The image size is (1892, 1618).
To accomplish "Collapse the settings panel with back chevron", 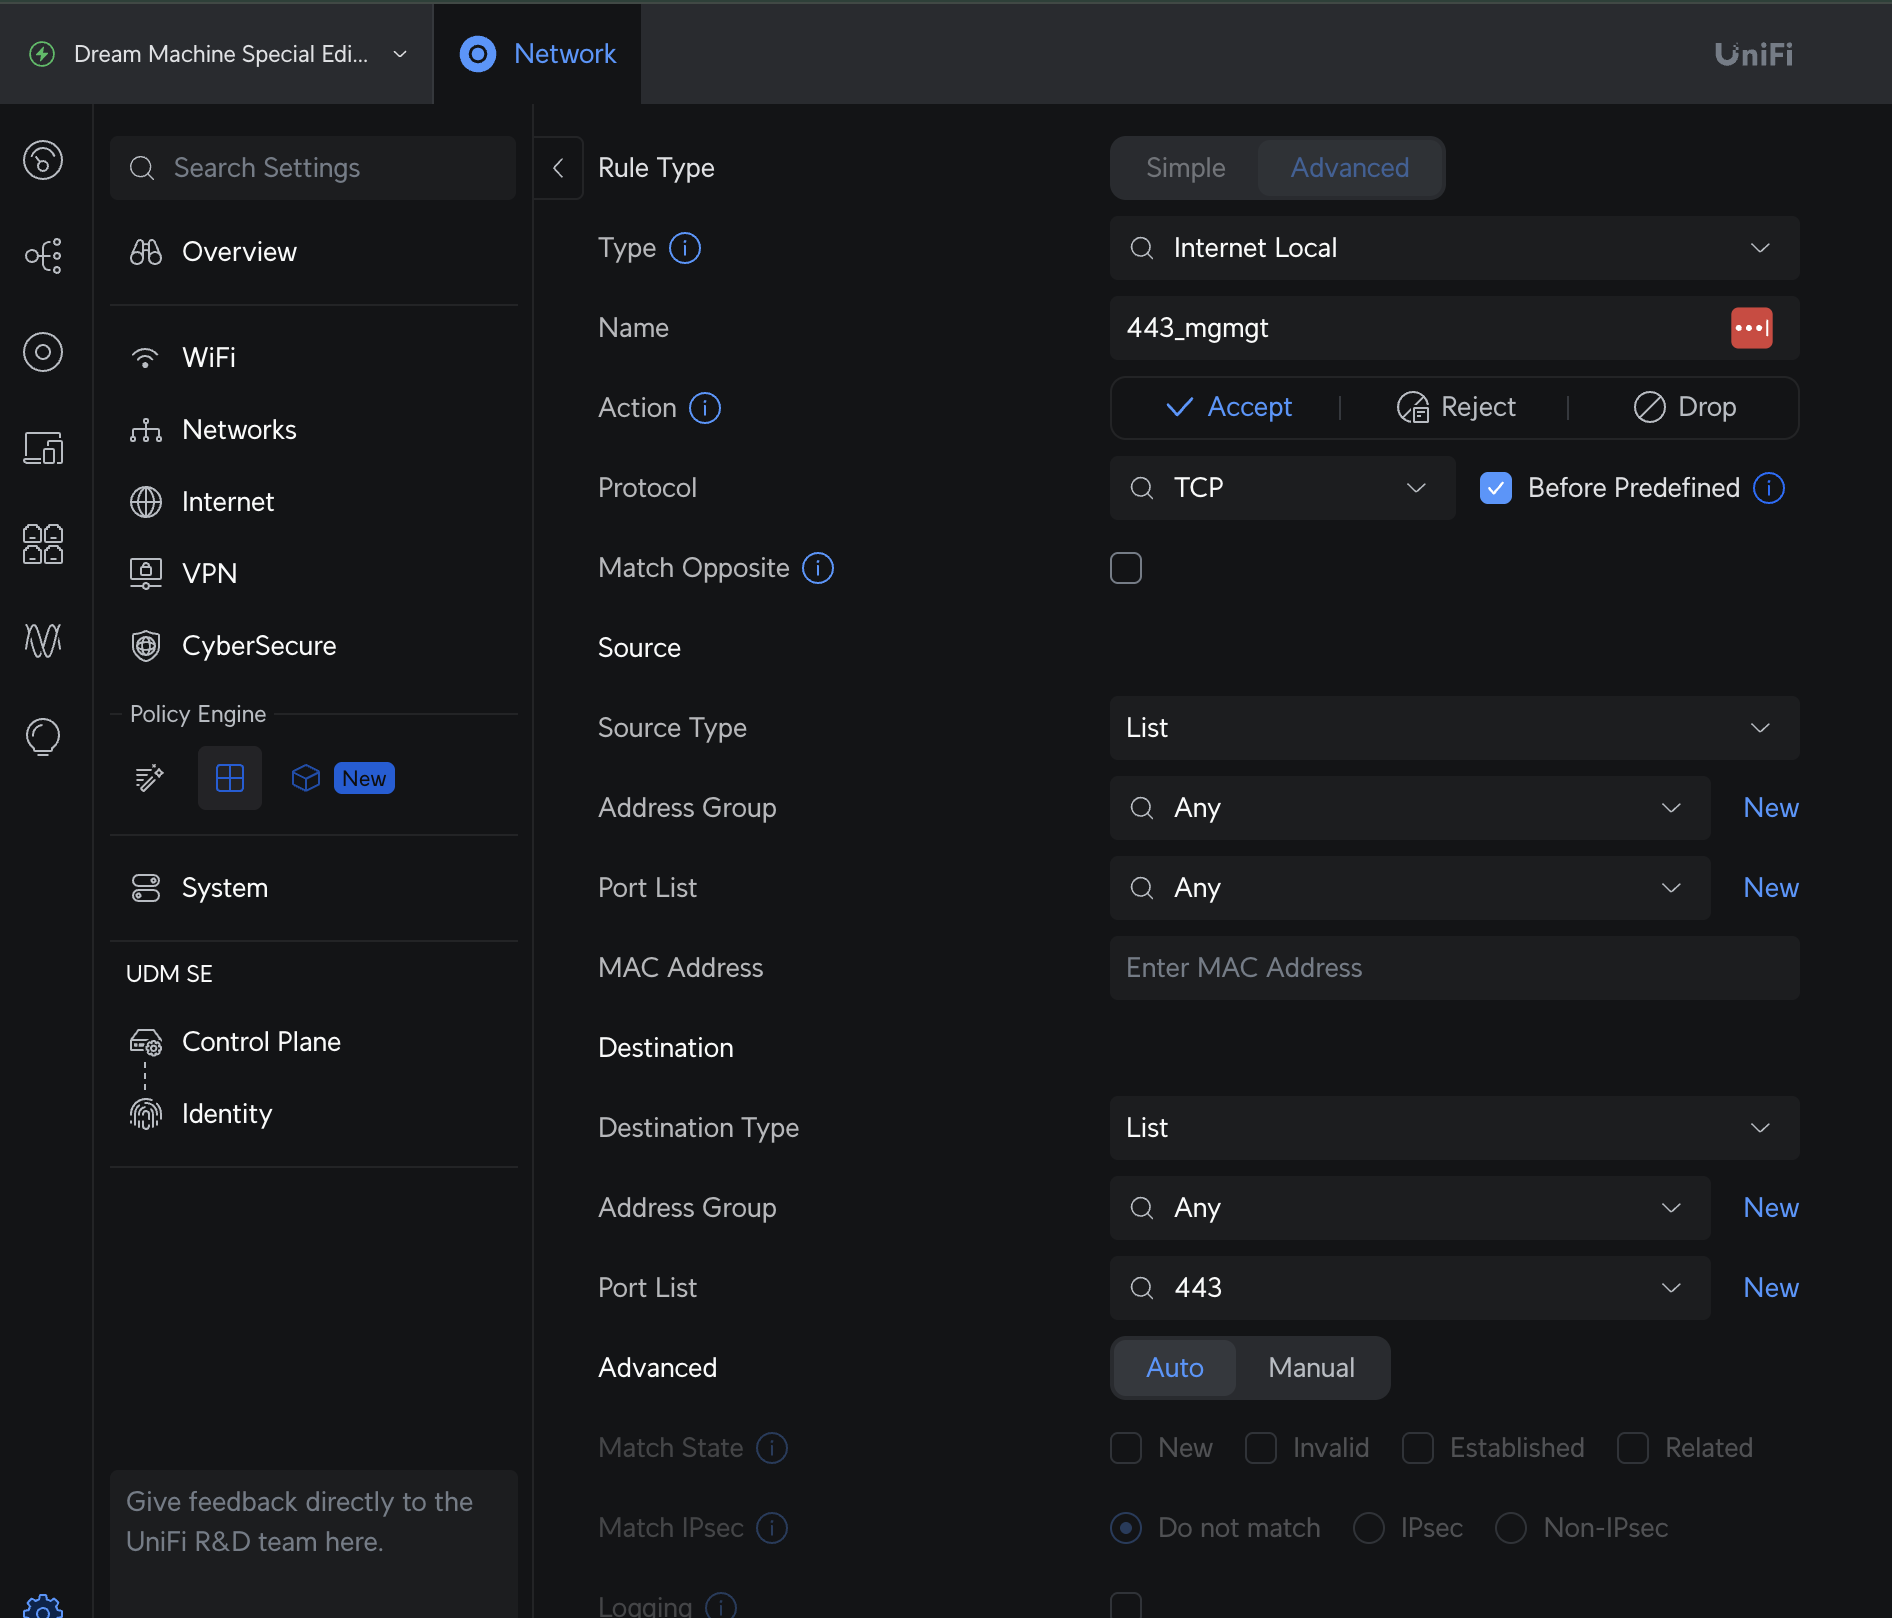I will 558,168.
